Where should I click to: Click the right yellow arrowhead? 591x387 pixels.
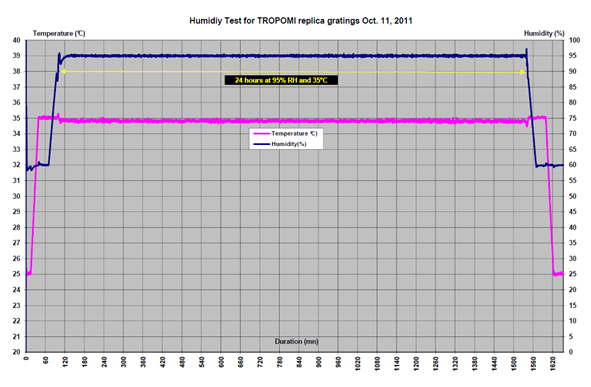tap(523, 72)
